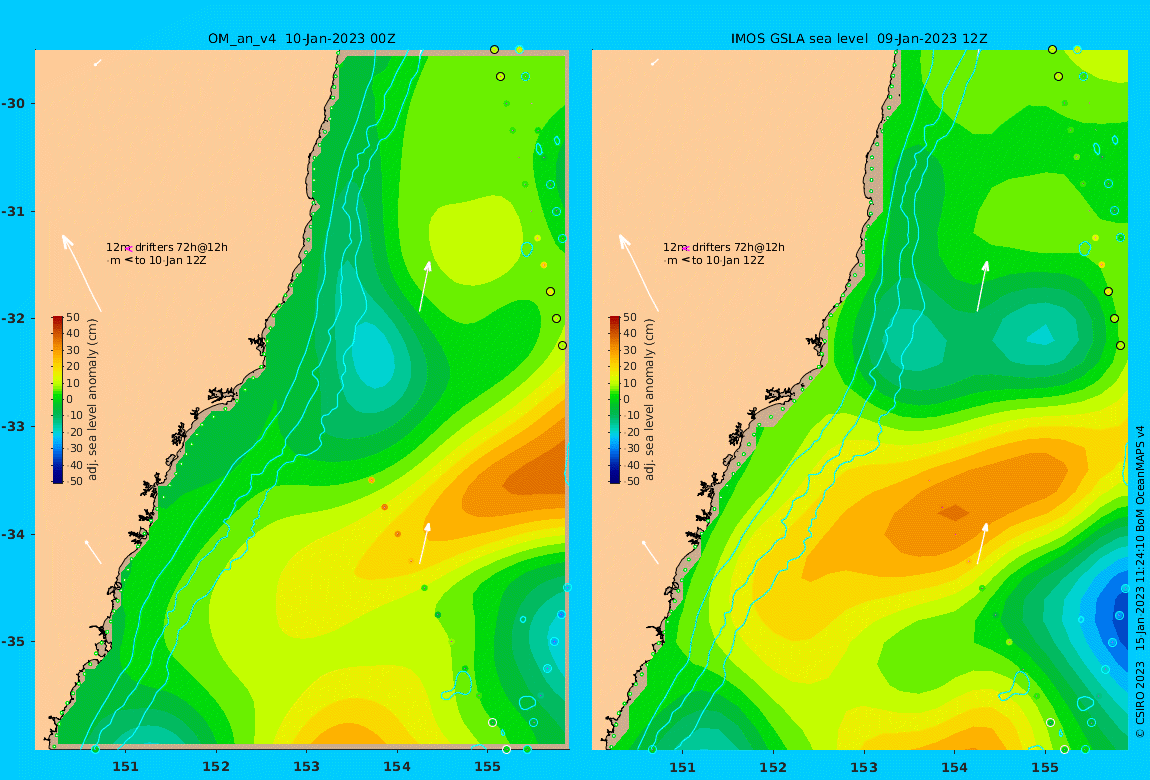Screen dimensions: 1150x780
Task: Click the 153 longitude label under the right map
Action: click(x=864, y=767)
